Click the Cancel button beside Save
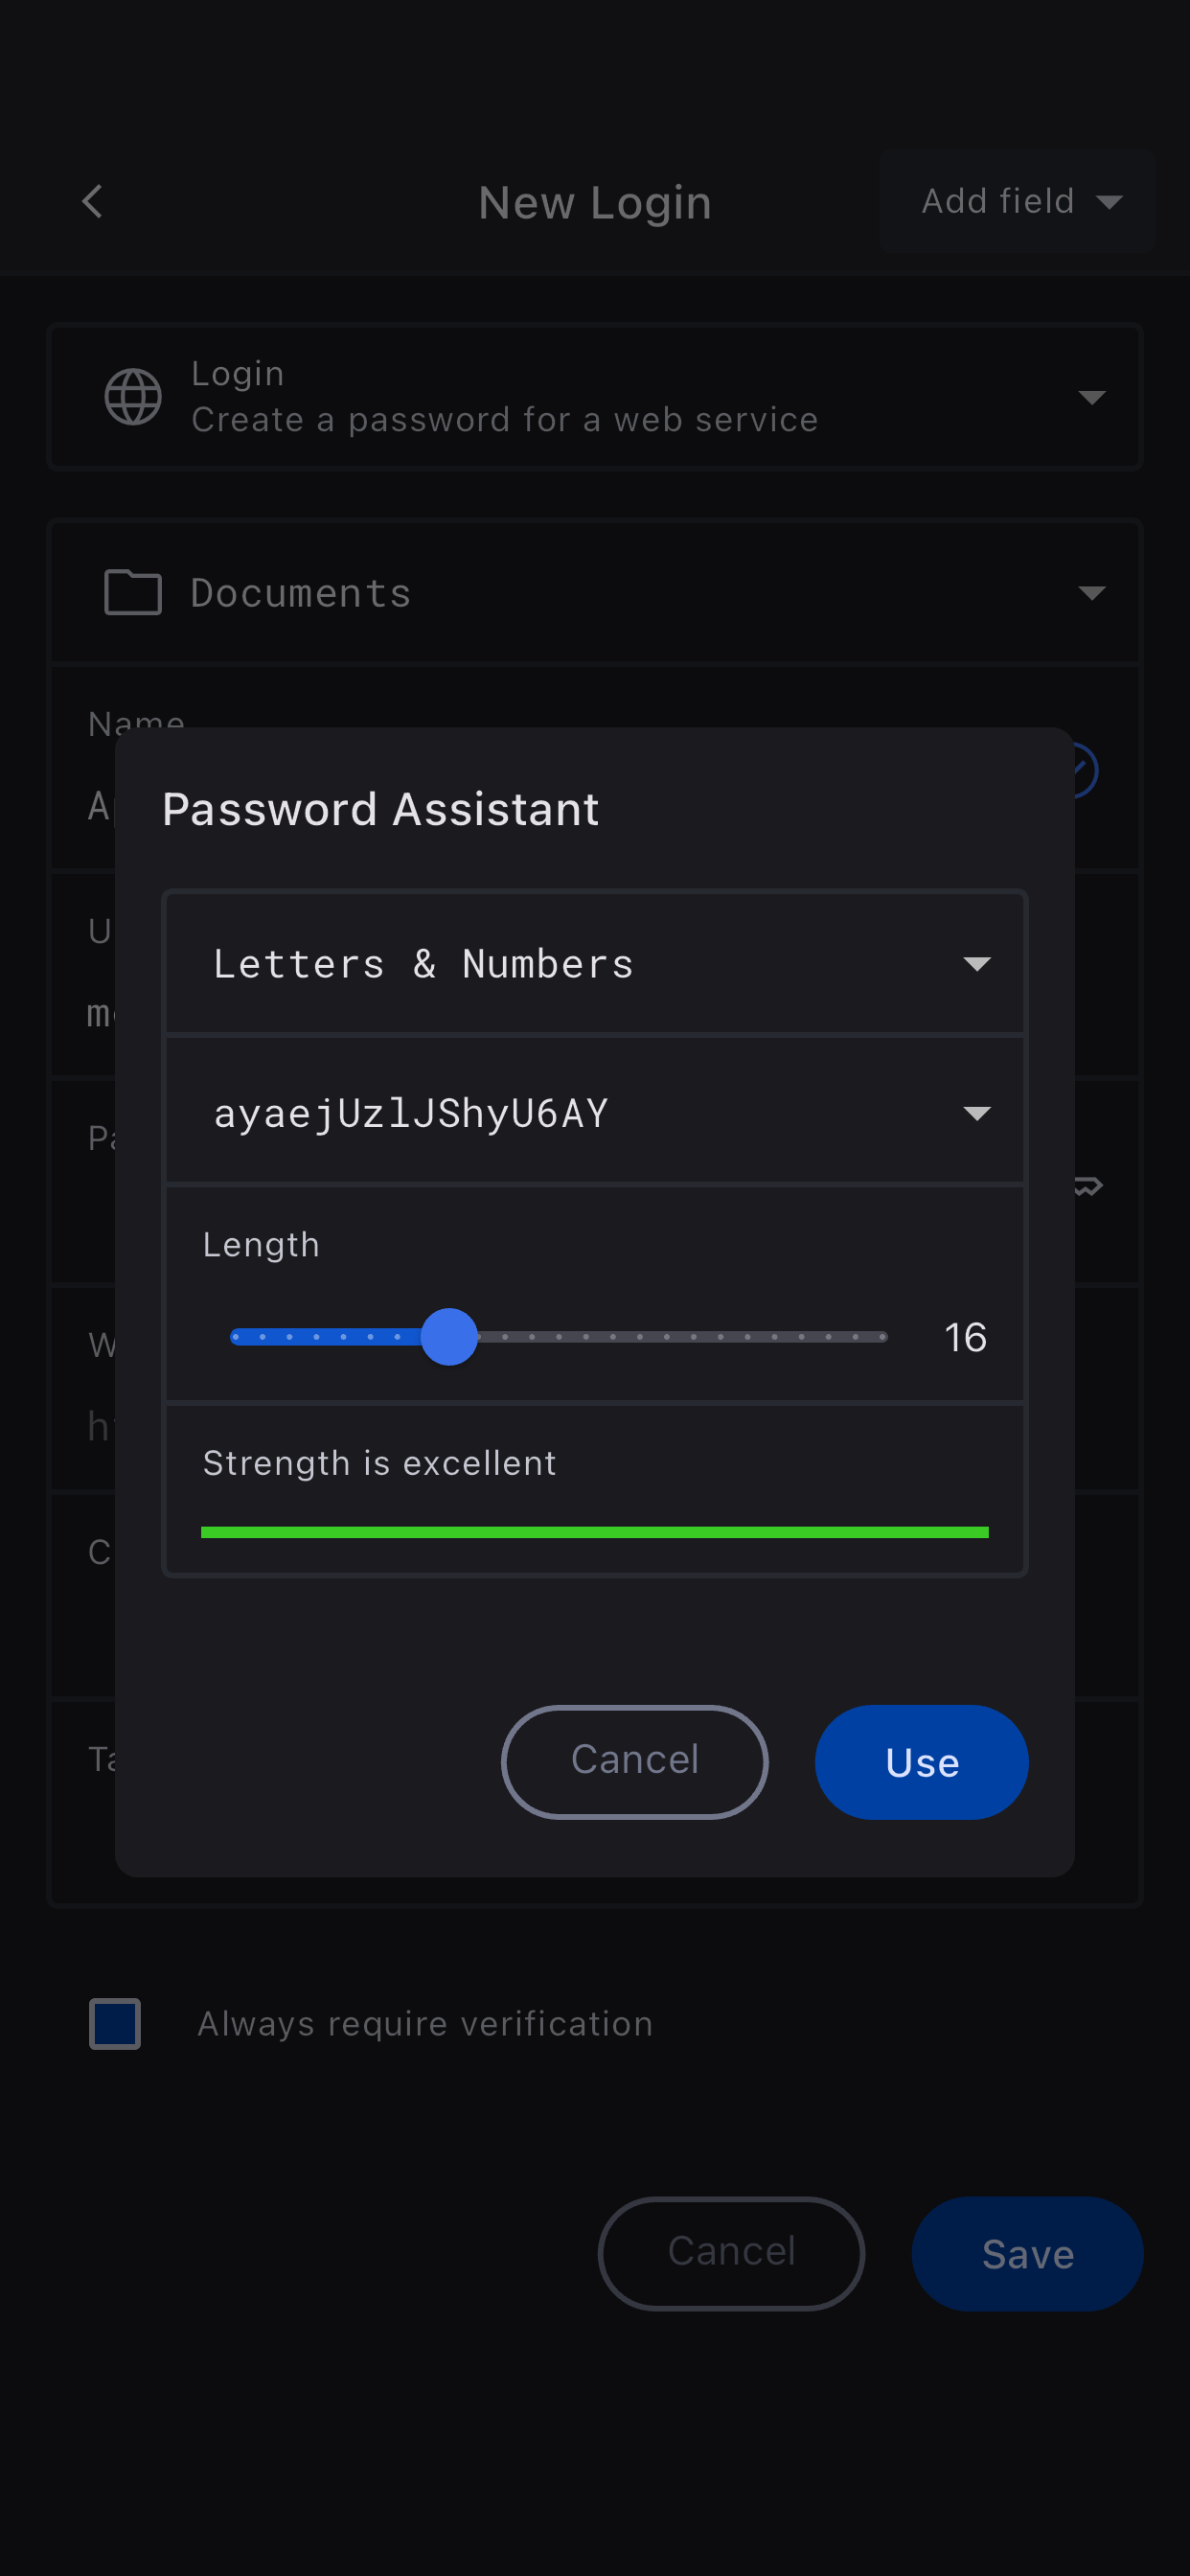This screenshot has height=2576, width=1190. click(x=731, y=2253)
